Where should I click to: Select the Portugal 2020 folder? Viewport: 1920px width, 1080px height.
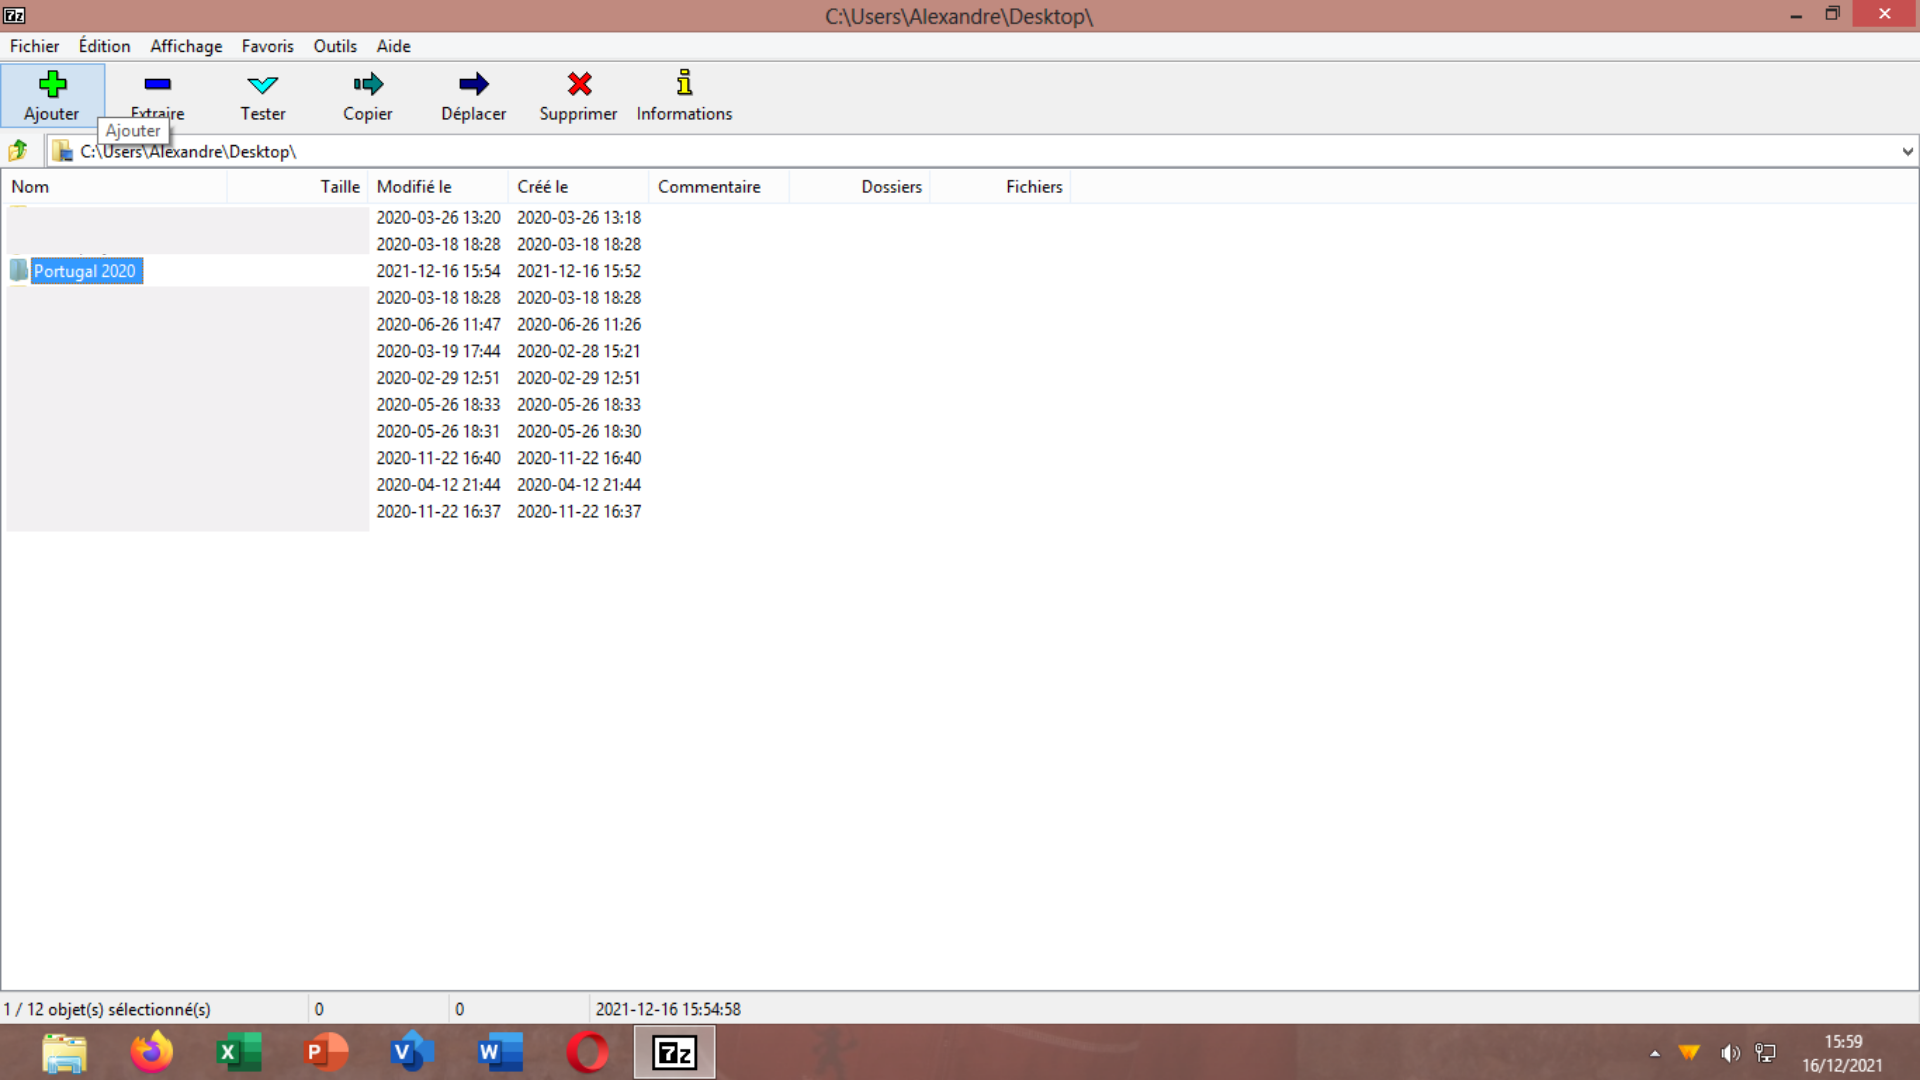pos(85,271)
